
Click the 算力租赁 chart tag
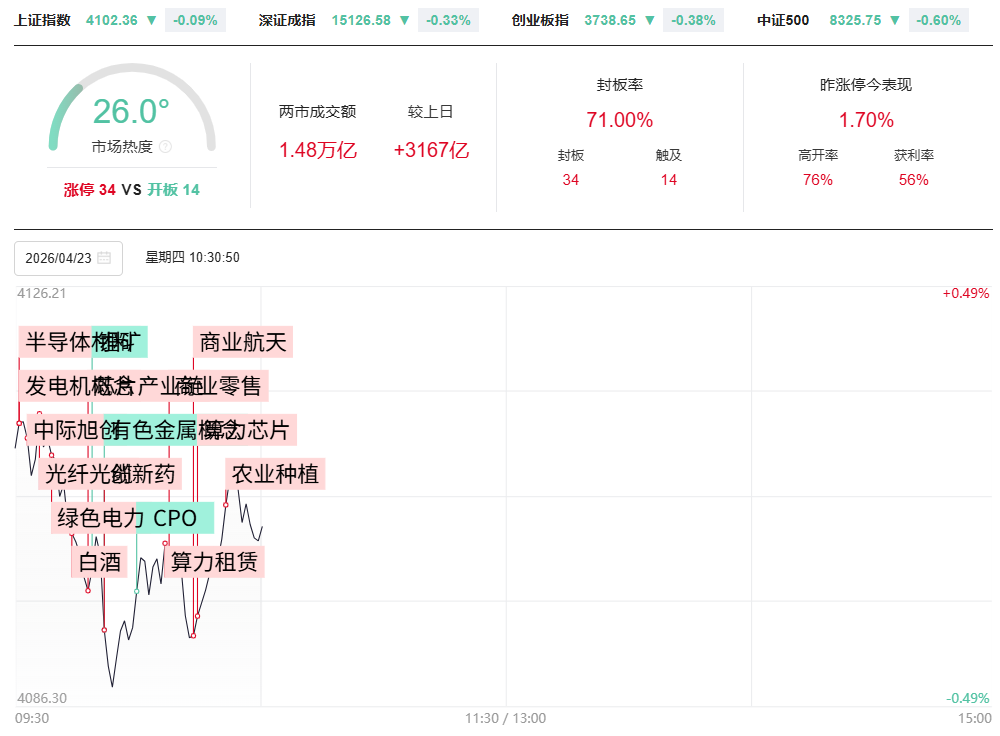point(214,562)
